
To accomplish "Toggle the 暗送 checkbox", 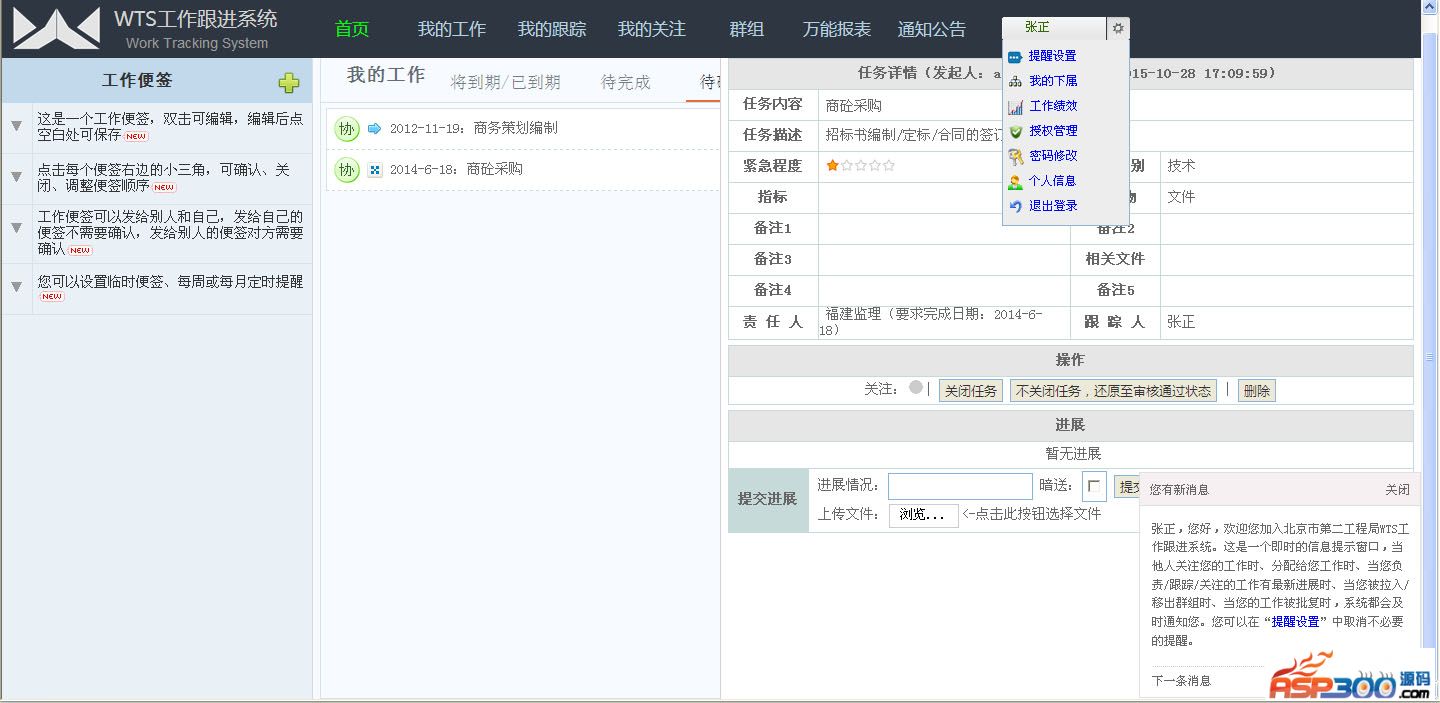I will click(1094, 486).
